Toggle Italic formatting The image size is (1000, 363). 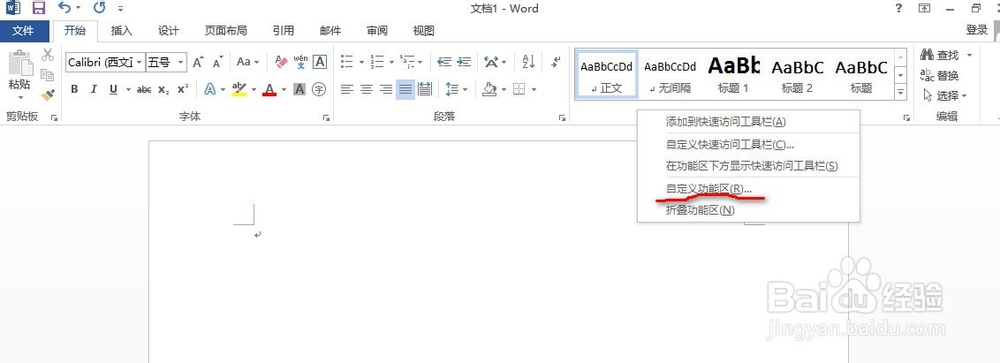pos(94,89)
